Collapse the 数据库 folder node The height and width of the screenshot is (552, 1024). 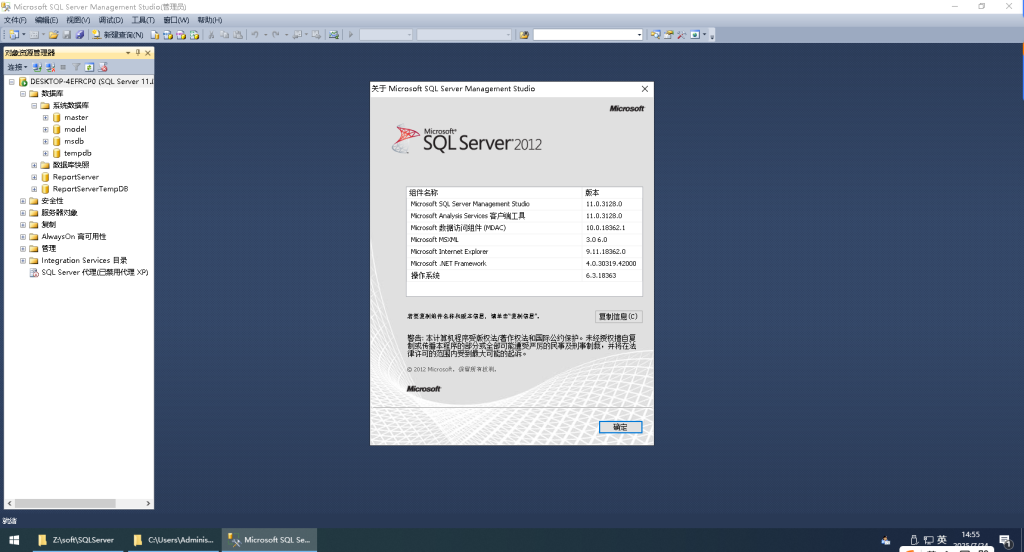coord(23,93)
